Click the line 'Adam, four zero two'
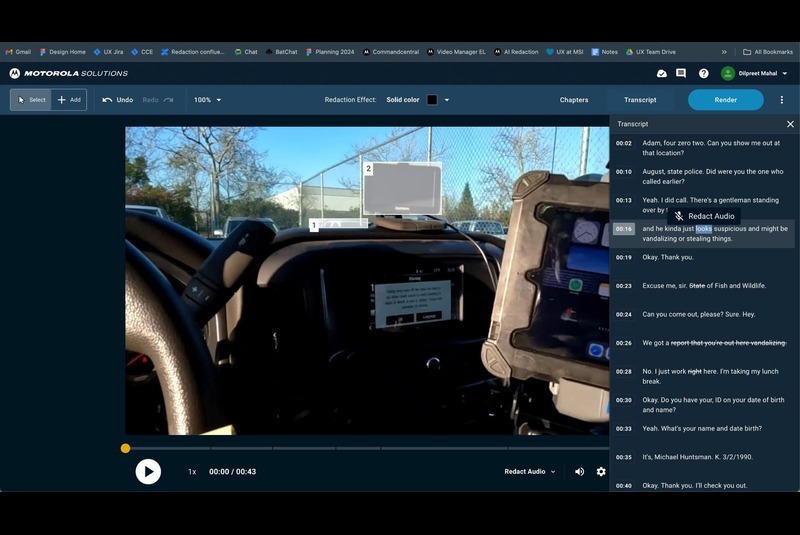This screenshot has height=535, width=800. coord(711,148)
